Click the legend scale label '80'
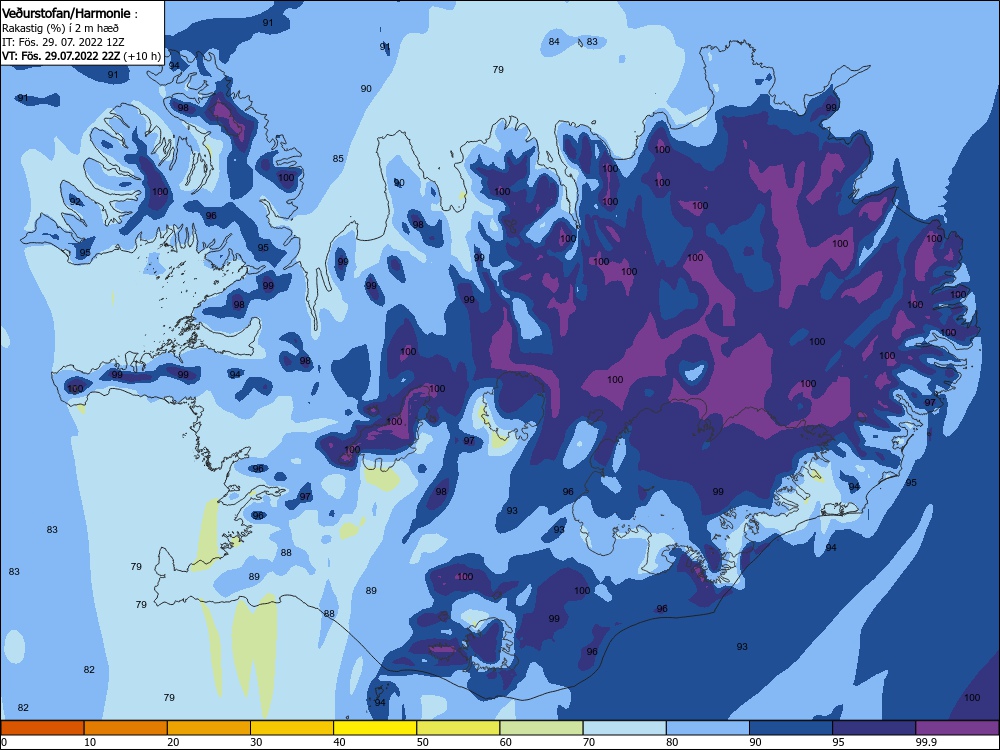The image size is (1000, 750). pos(672,742)
